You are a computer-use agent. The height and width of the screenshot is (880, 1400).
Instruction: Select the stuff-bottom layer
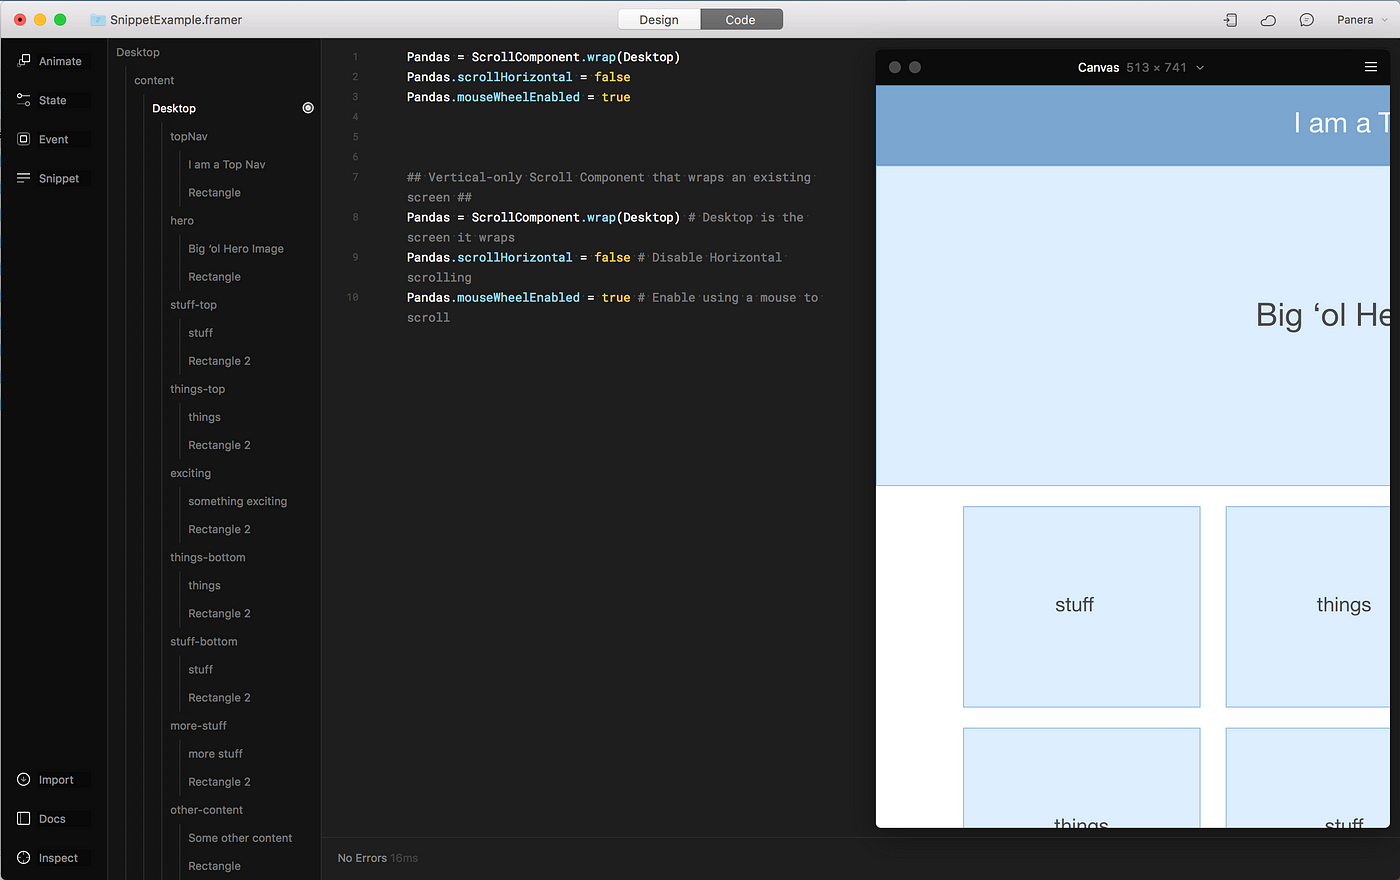click(x=203, y=641)
